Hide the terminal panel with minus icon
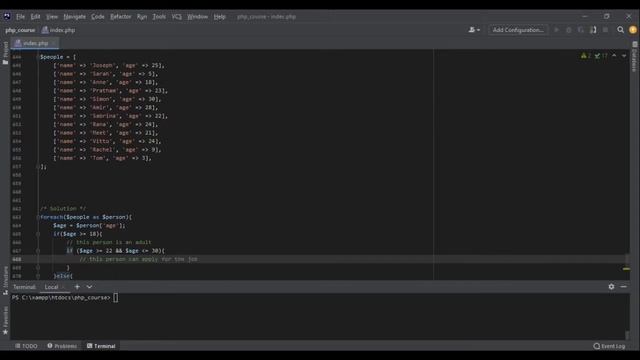 [623, 287]
